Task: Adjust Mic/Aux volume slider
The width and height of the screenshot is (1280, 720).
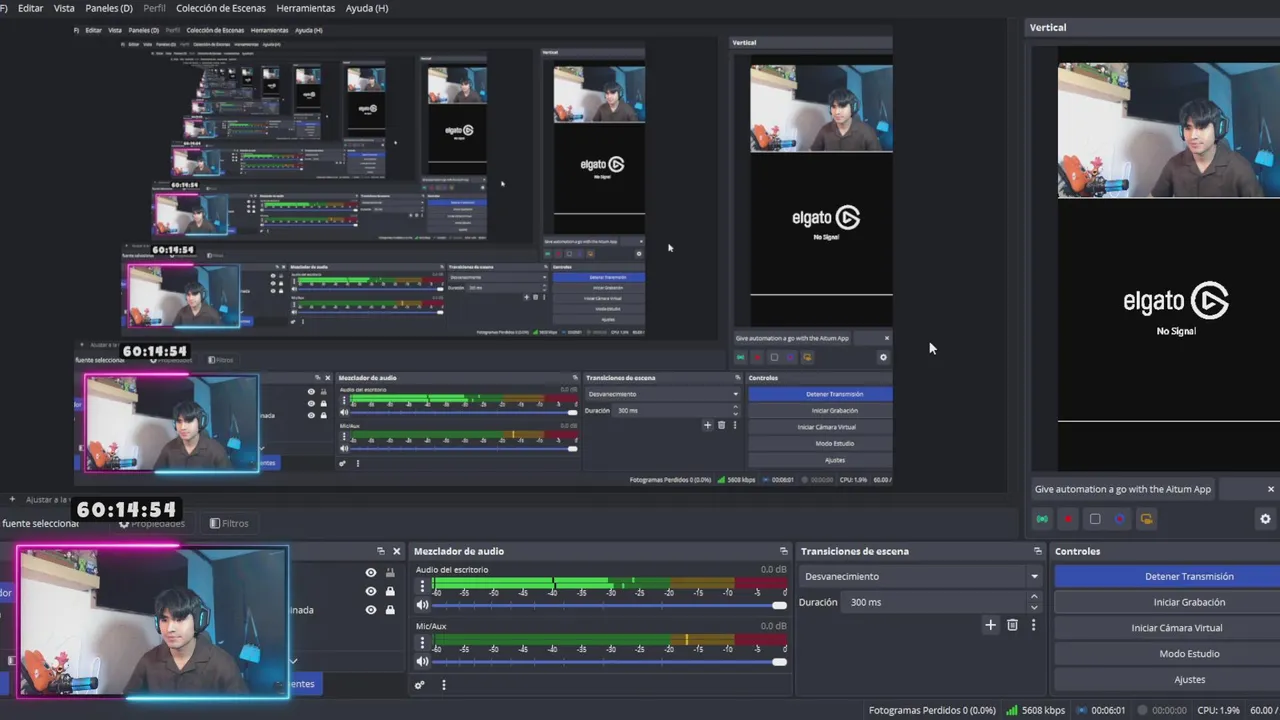Action: click(x=609, y=661)
